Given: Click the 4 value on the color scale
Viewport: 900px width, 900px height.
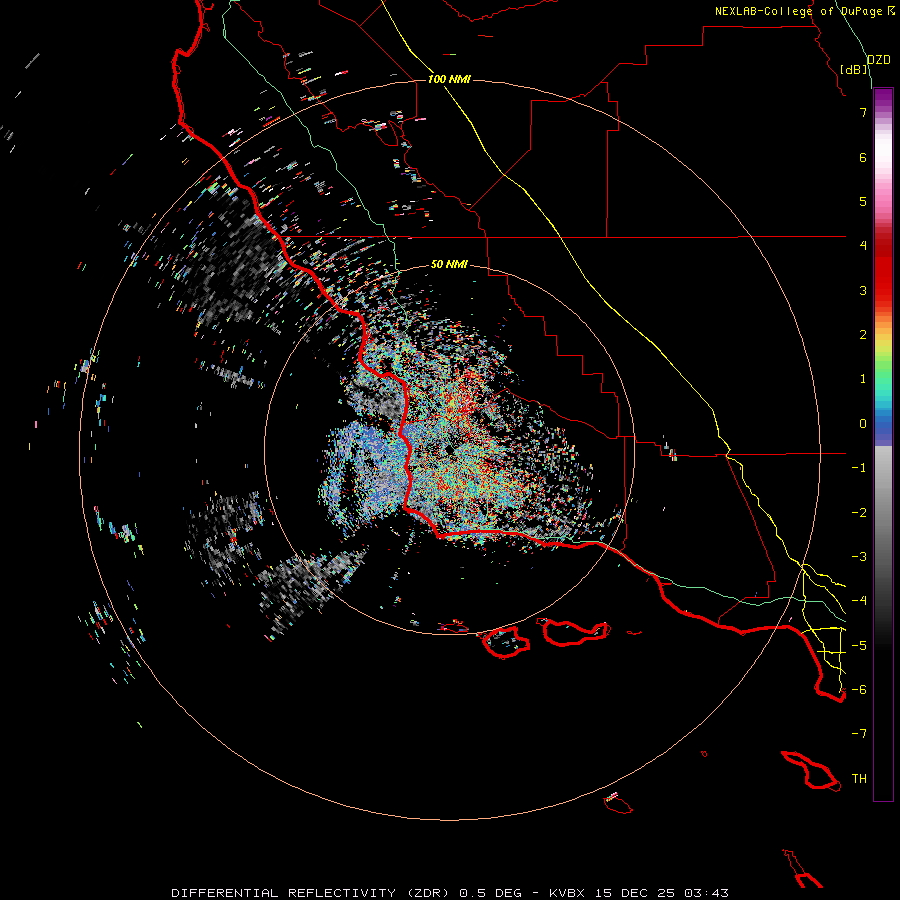Looking at the screenshot, I should 863,246.
